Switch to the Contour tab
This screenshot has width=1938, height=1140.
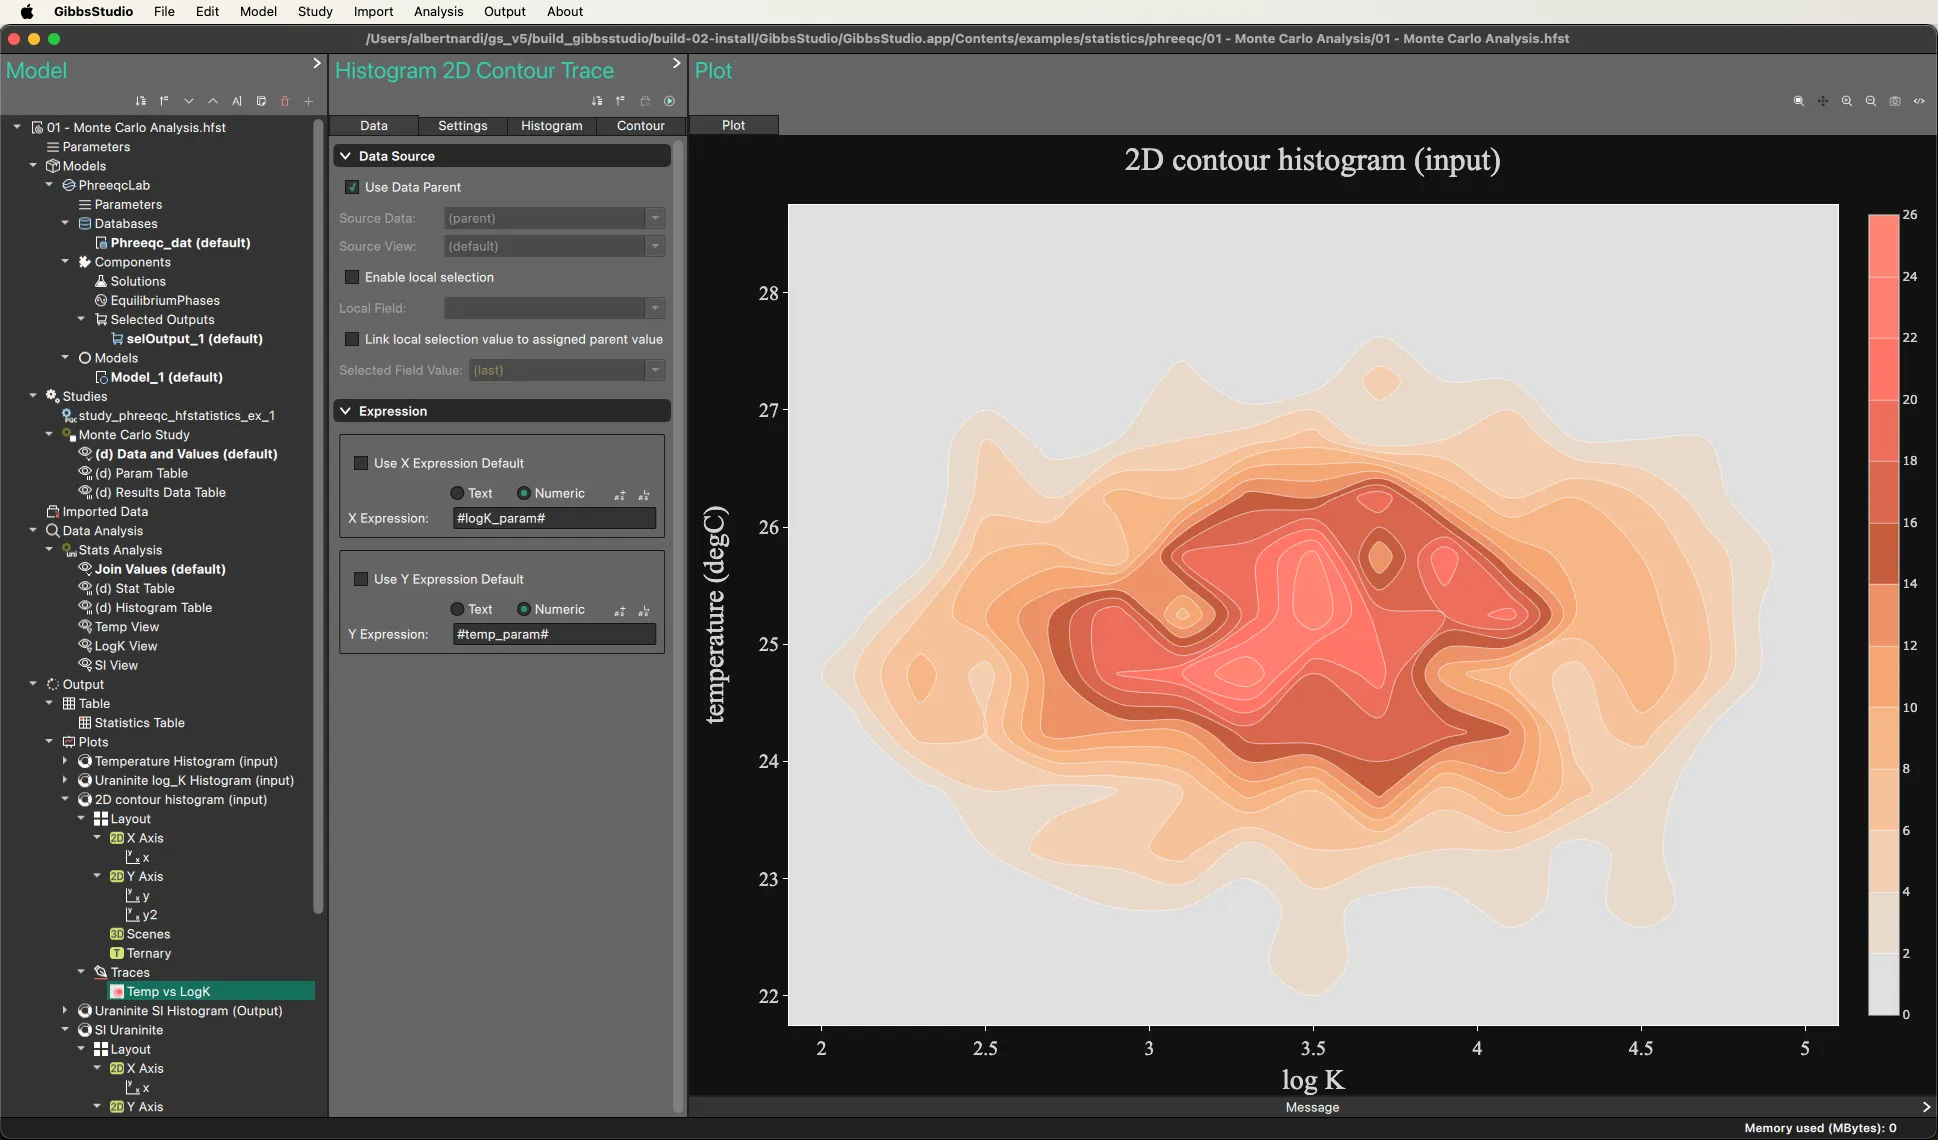pos(641,126)
